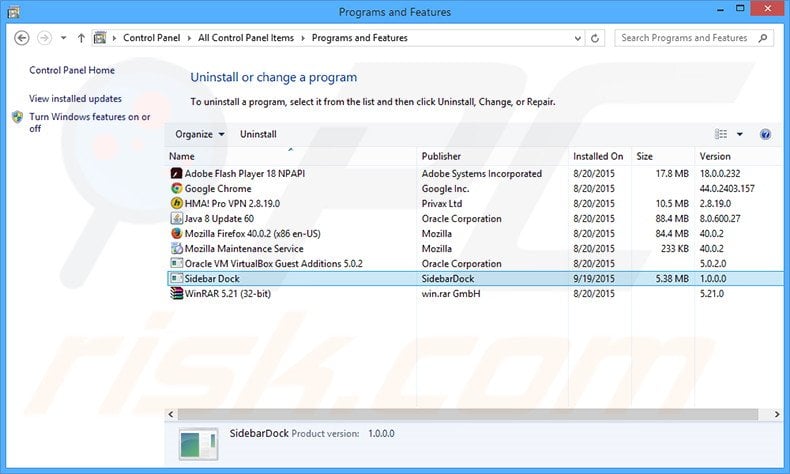Click the window icon in the title bar
Image resolution: width=790 pixels, height=474 pixels.
coord(14,12)
